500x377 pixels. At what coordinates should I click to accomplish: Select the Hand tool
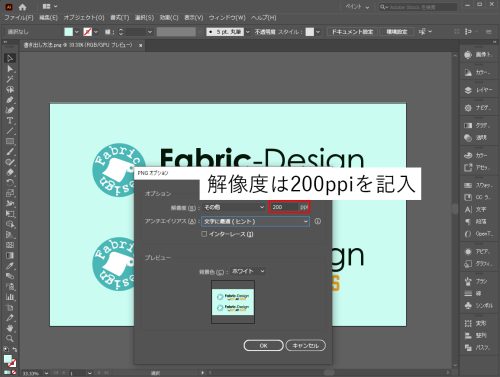click(x=10, y=328)
